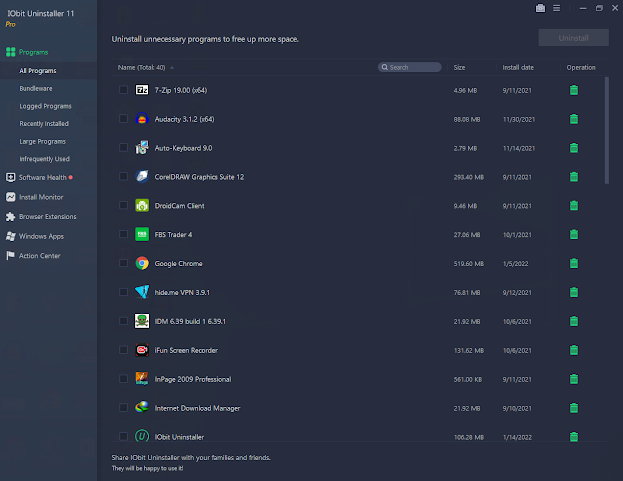Screen dimensions: 623x481
Task: Click the trash icon for iFun Screen Recorder
Action: [574, 350]
